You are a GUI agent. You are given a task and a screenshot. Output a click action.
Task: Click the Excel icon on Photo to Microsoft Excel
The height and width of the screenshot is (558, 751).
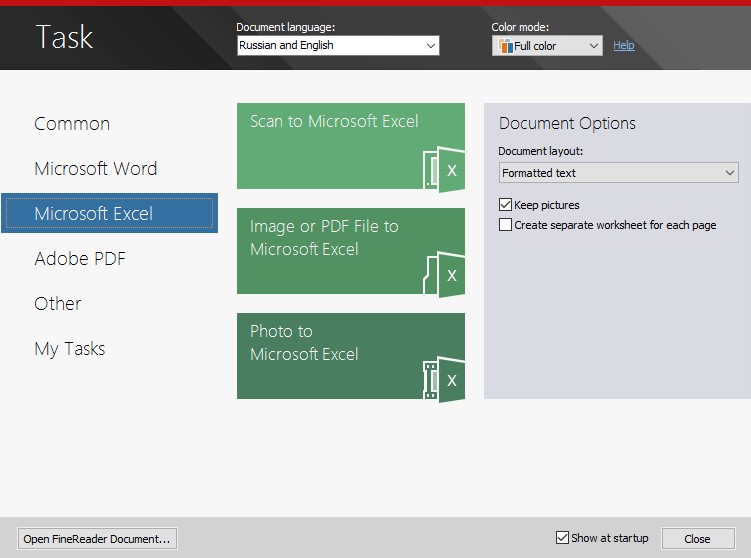click(x=444, y=379)
